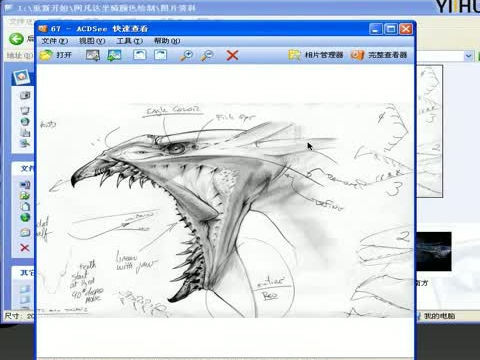480x360 pixels.
Task: Rotate the image clockwise
Action: click(x=160, y=55)
